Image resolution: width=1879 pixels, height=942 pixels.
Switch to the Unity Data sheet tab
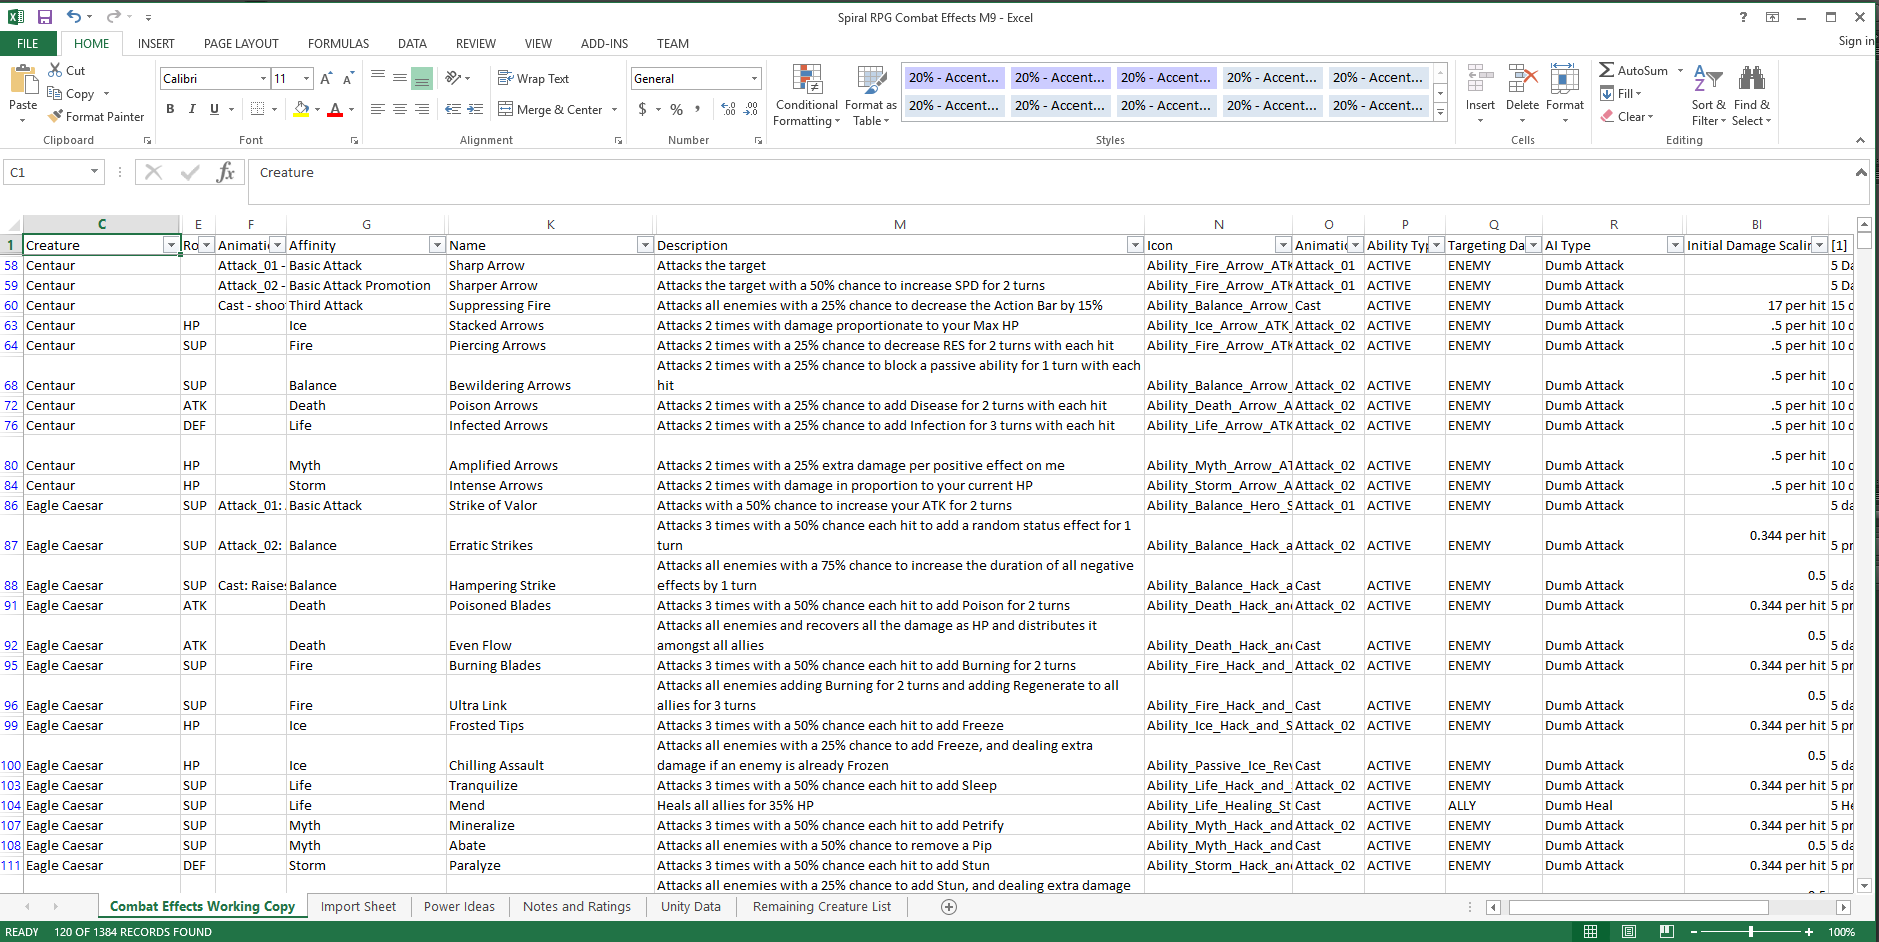click(690, 907)
